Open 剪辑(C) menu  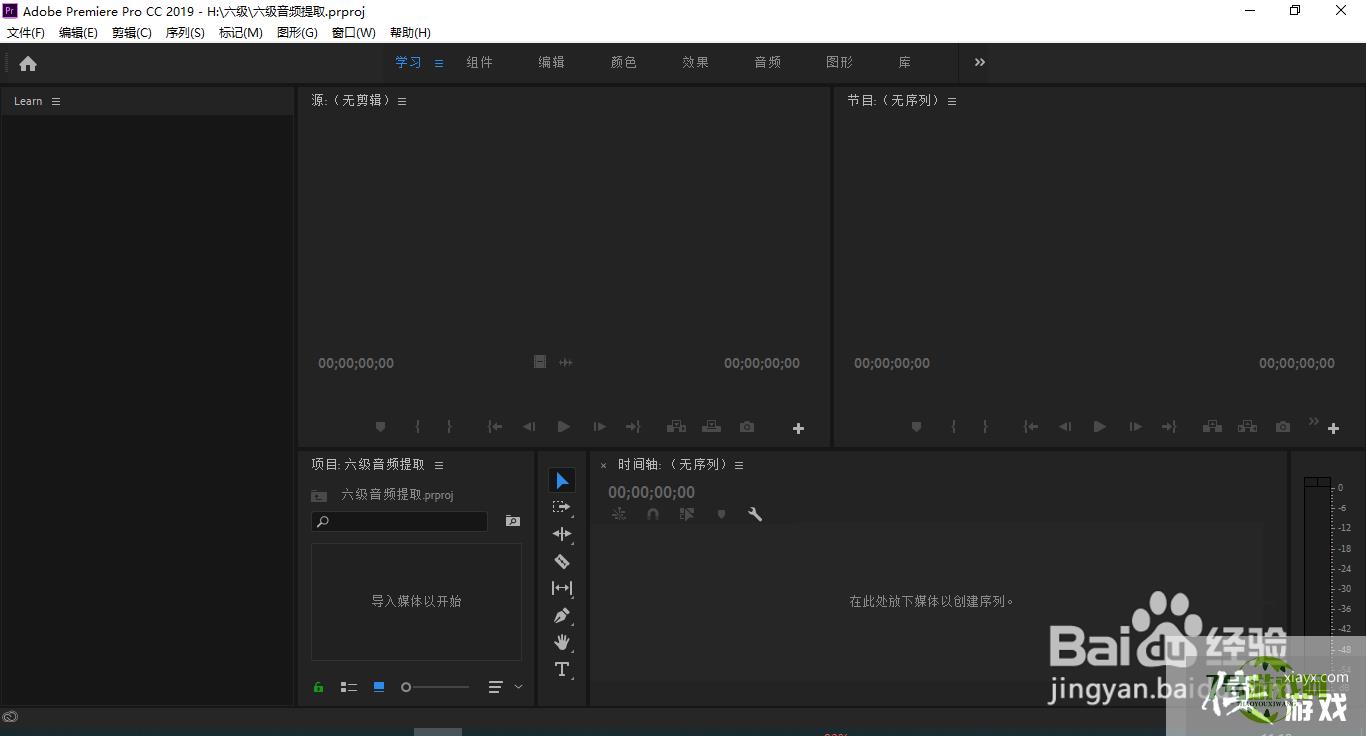point(132,33)
